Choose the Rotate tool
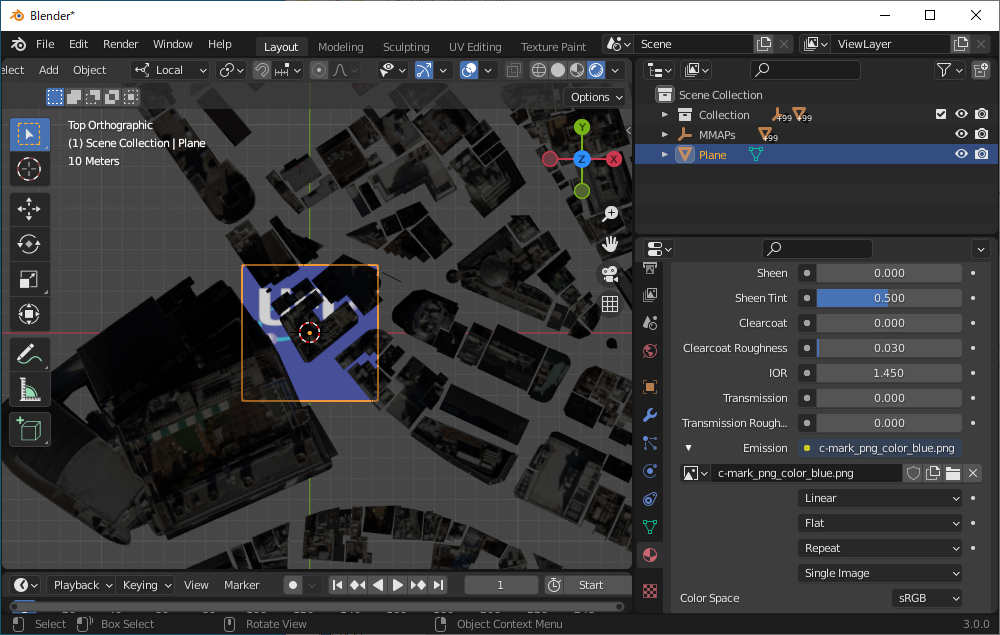Viewport: 1000px width, 635px height. tap(29, 244)
